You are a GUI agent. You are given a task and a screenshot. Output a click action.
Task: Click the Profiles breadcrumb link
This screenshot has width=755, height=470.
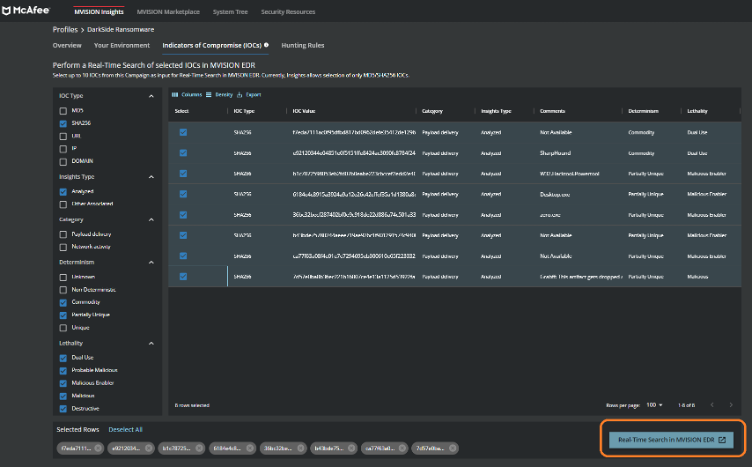pyautogui.click(x=65, y=29)
